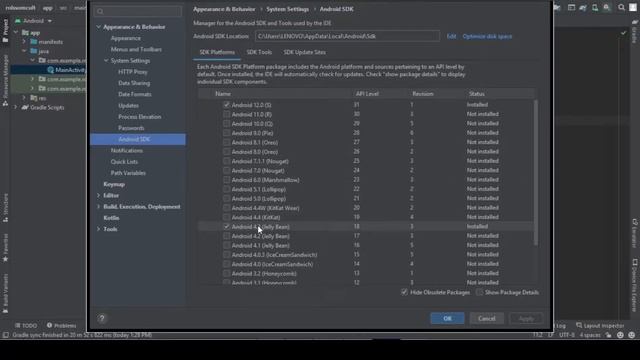Click the help question mark icon in the dialog
The height and width of the screenshot is (360, 640).
(102, 318)
